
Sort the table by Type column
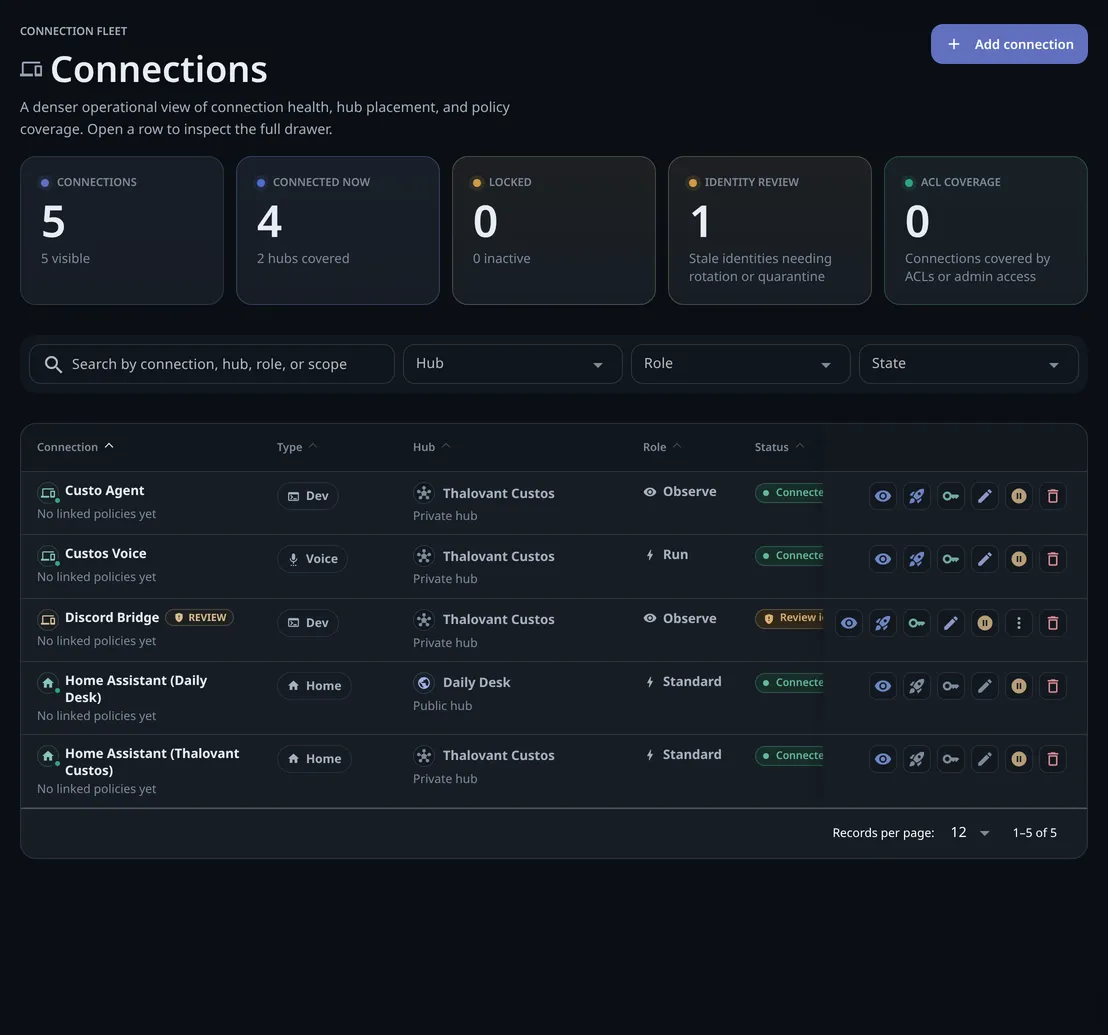pyautogui.click(x=297, y=446)
